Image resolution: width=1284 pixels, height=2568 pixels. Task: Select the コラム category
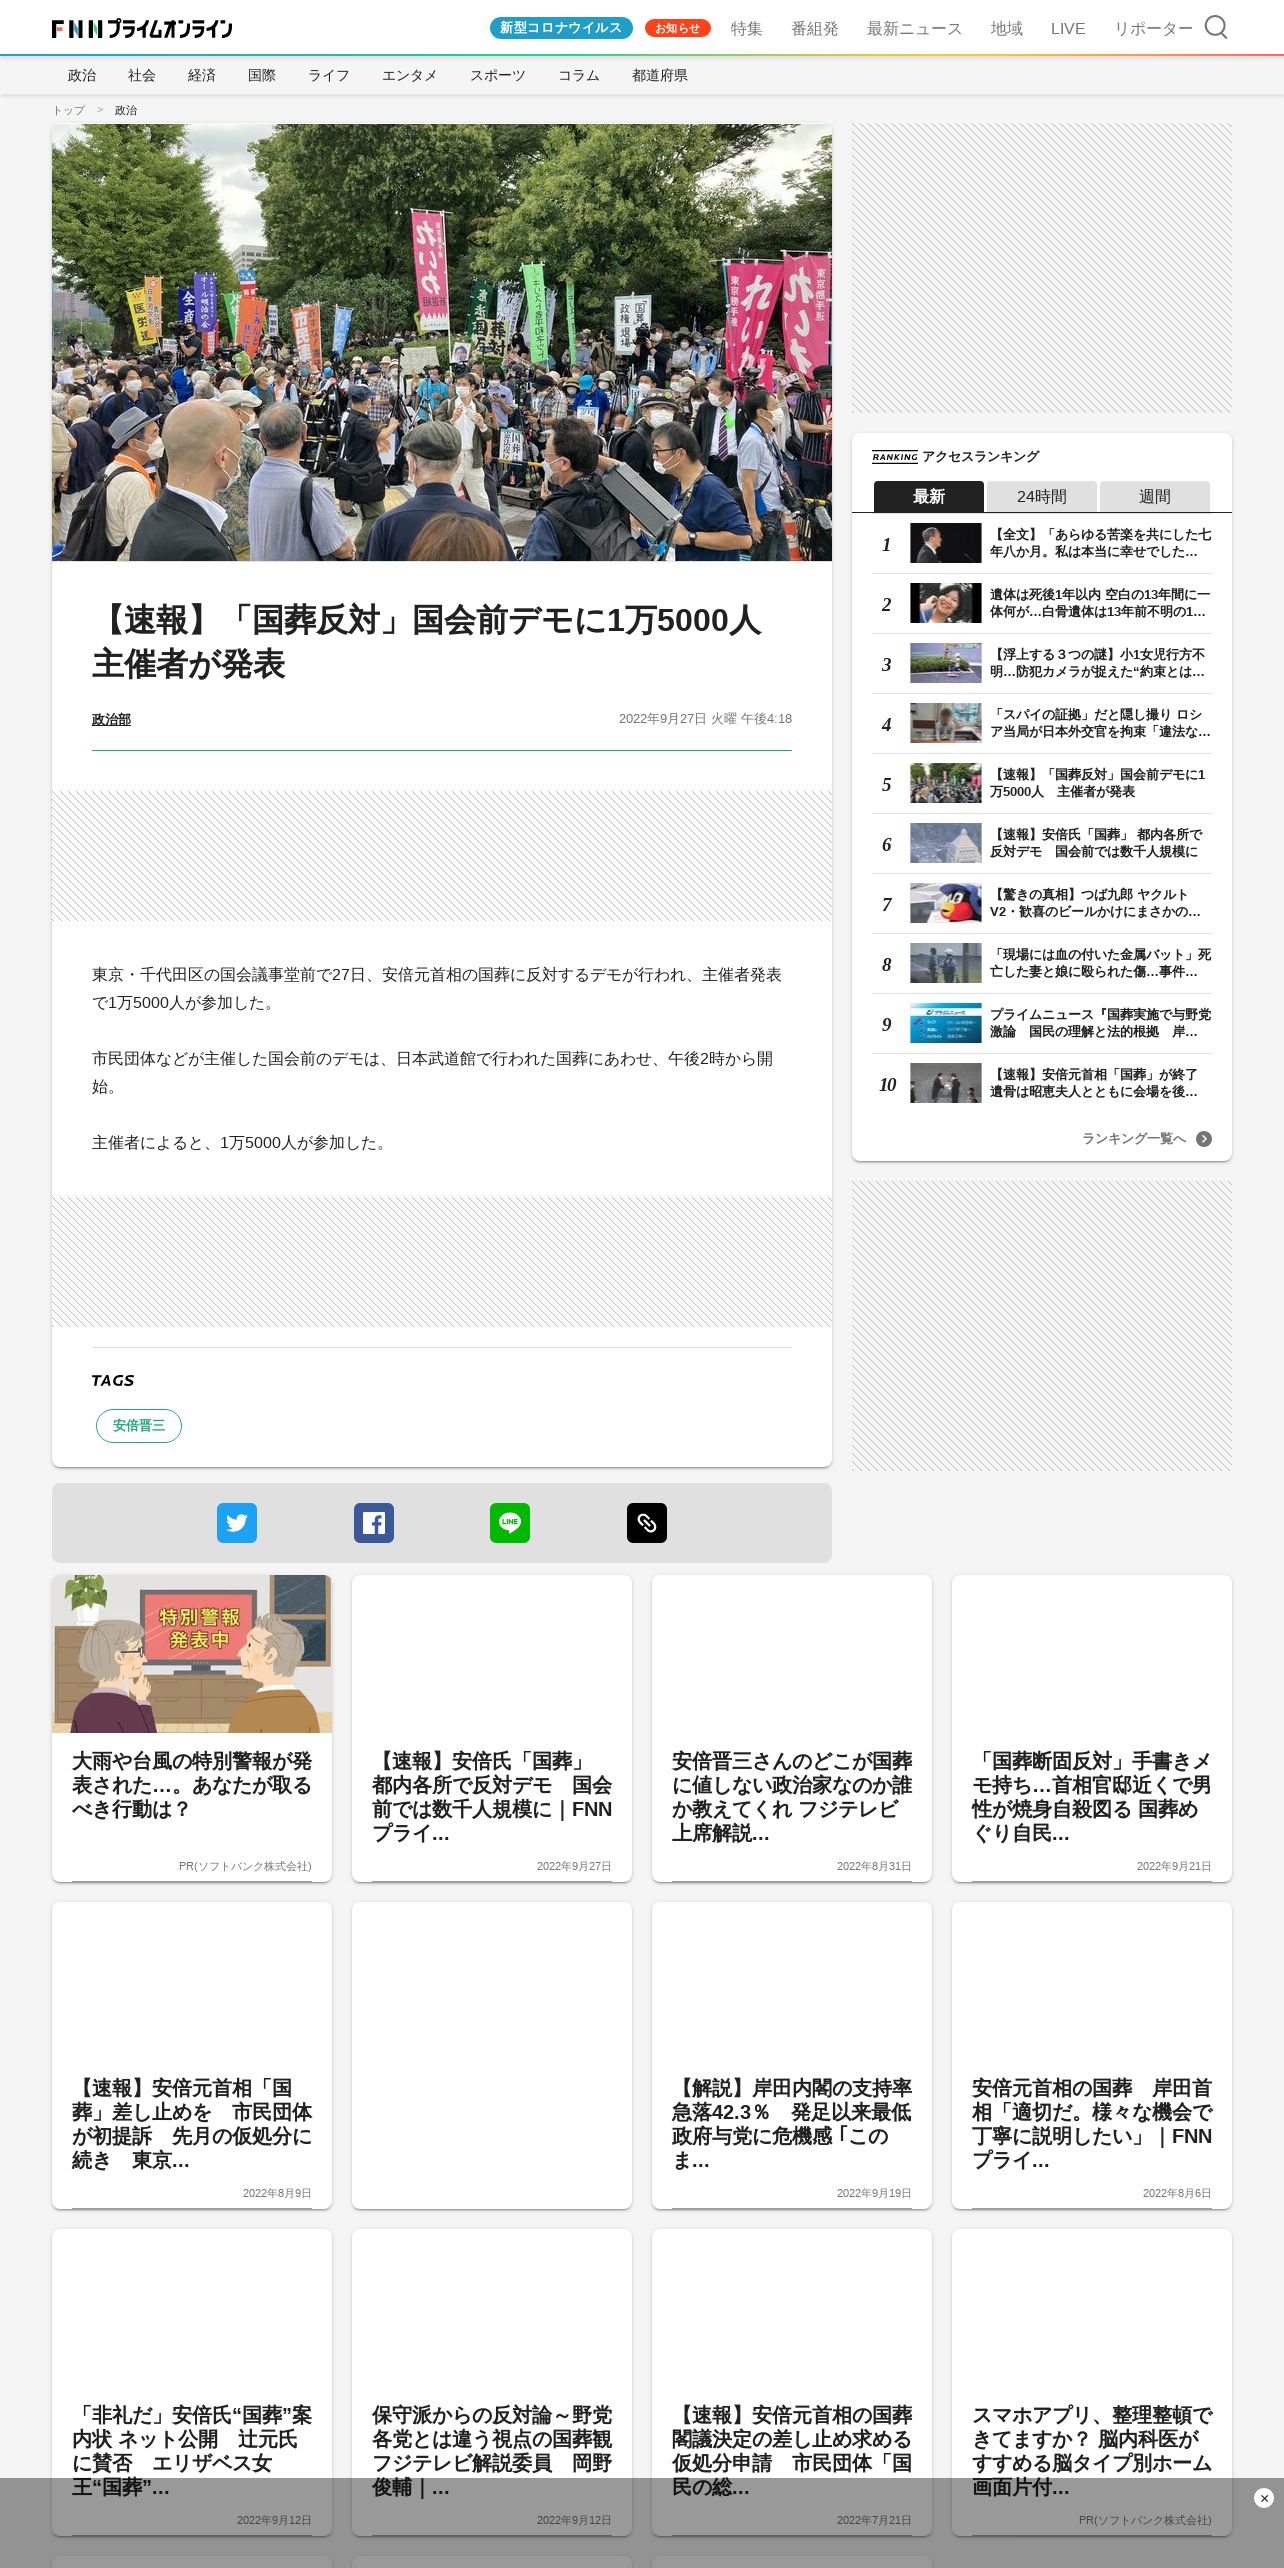pyautogui.click(x=579, y=75)
